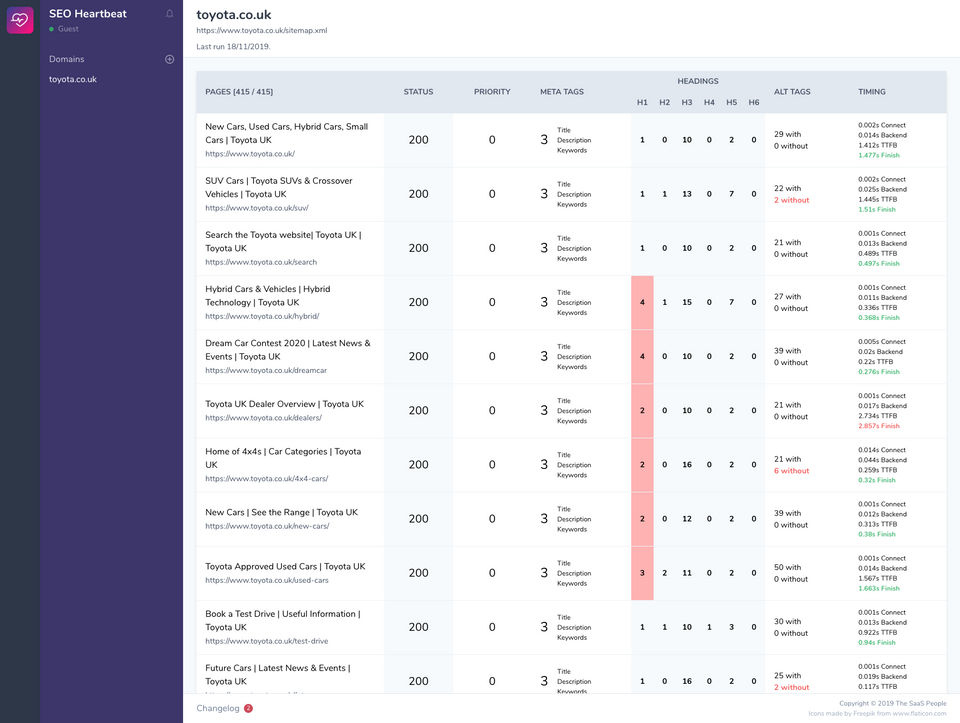The width and height of the screenshot is (960, 723).
Task: Open notifications bell icon
Action: [170, 13]
